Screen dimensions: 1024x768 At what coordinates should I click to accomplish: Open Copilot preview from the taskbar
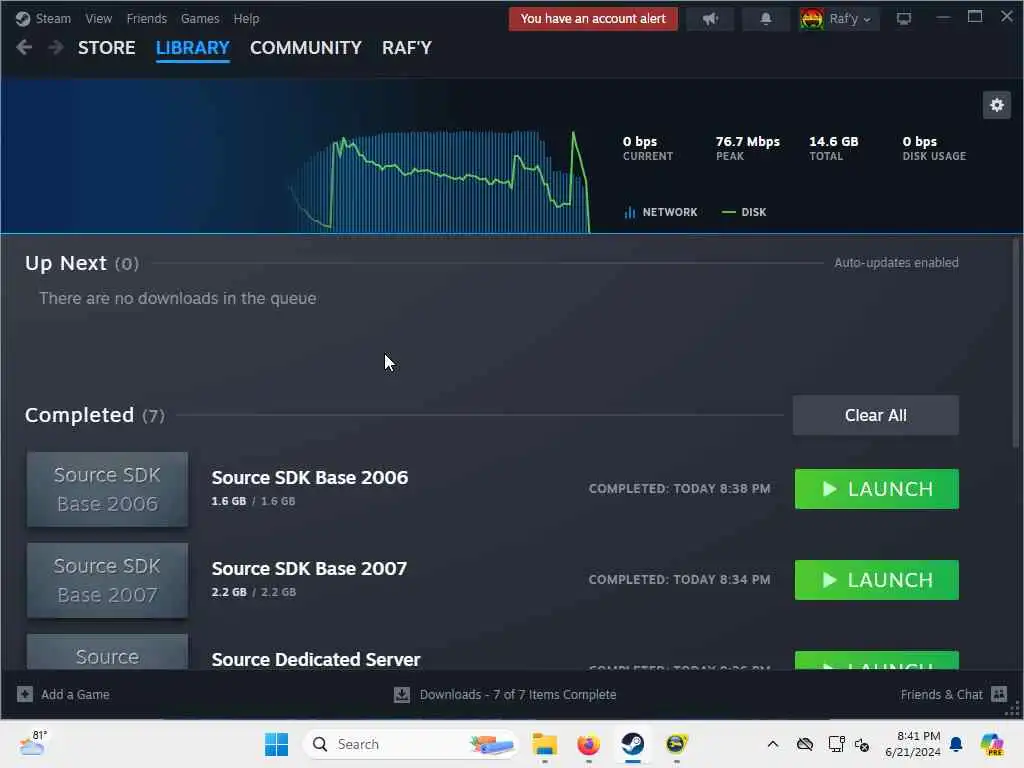pos(991,744)
